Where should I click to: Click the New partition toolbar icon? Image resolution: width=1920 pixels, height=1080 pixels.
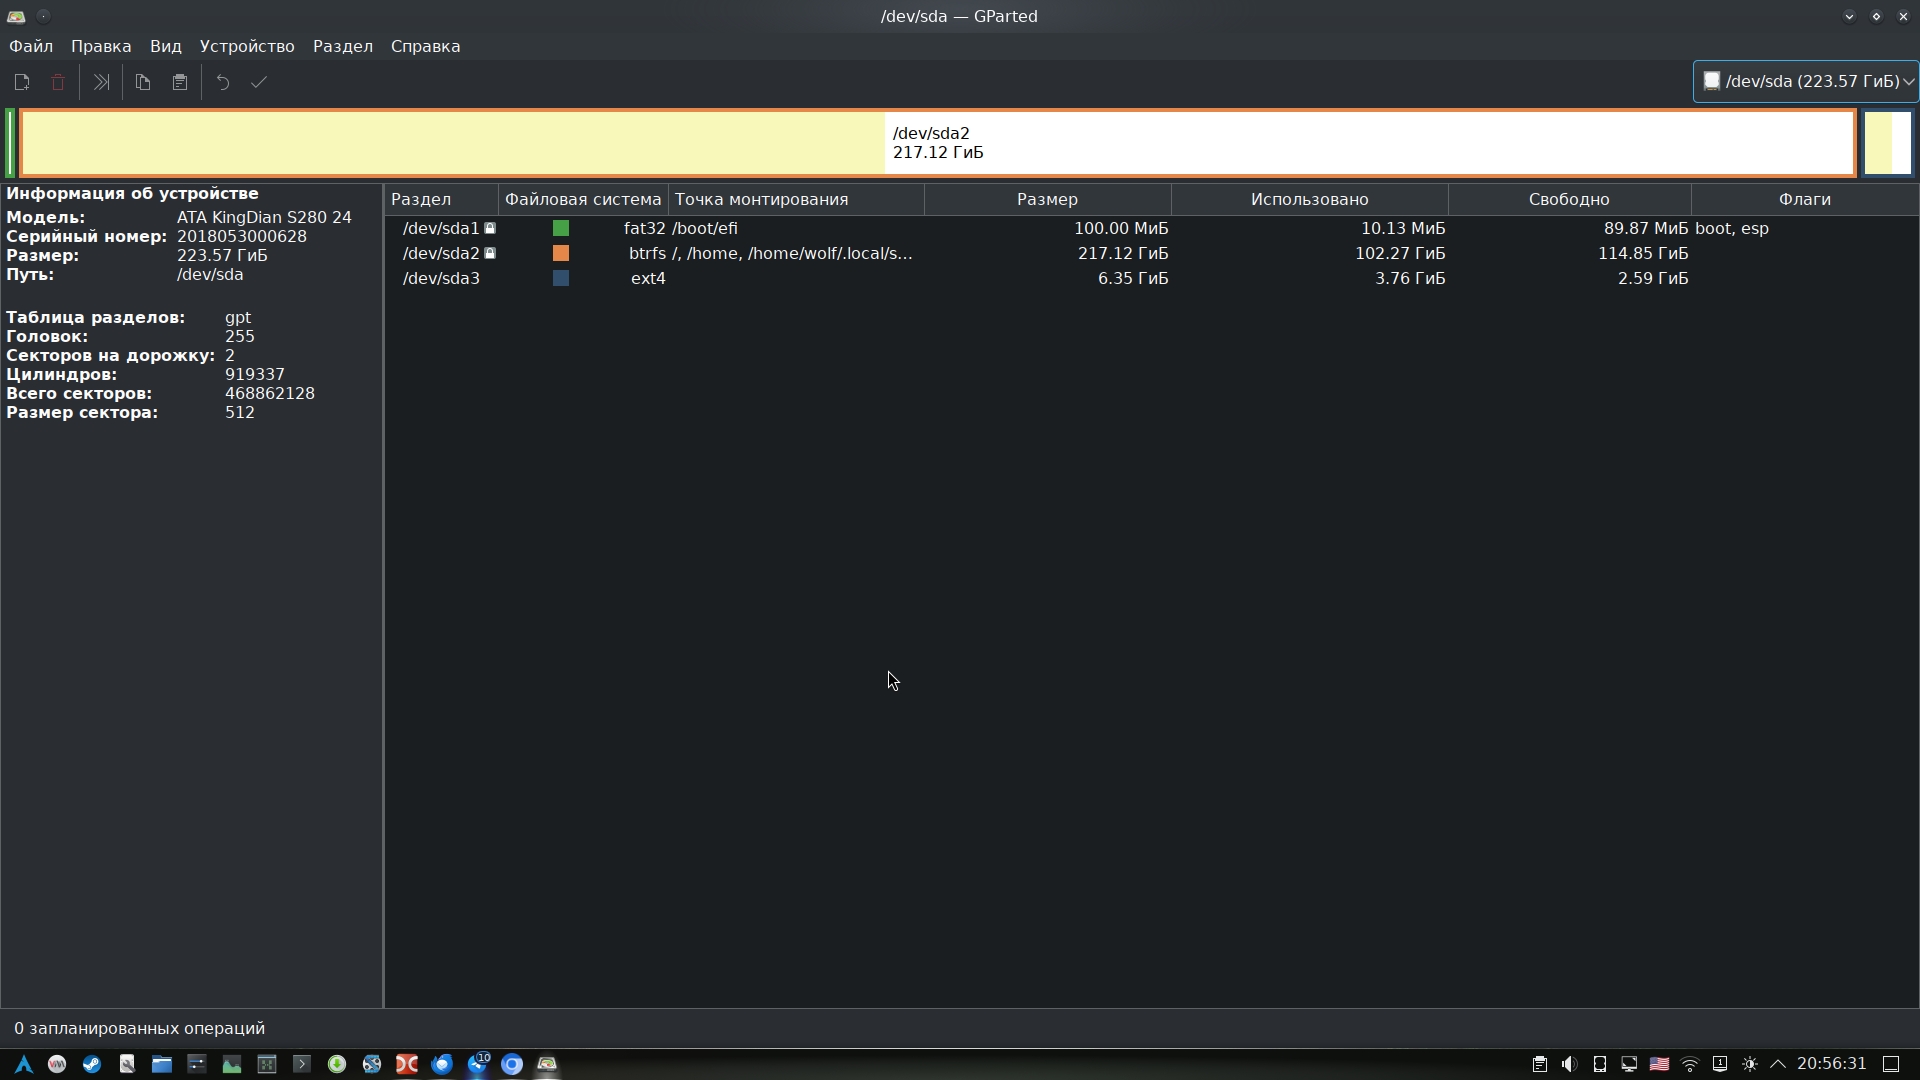pyautogui.click(x=22, y=83)
